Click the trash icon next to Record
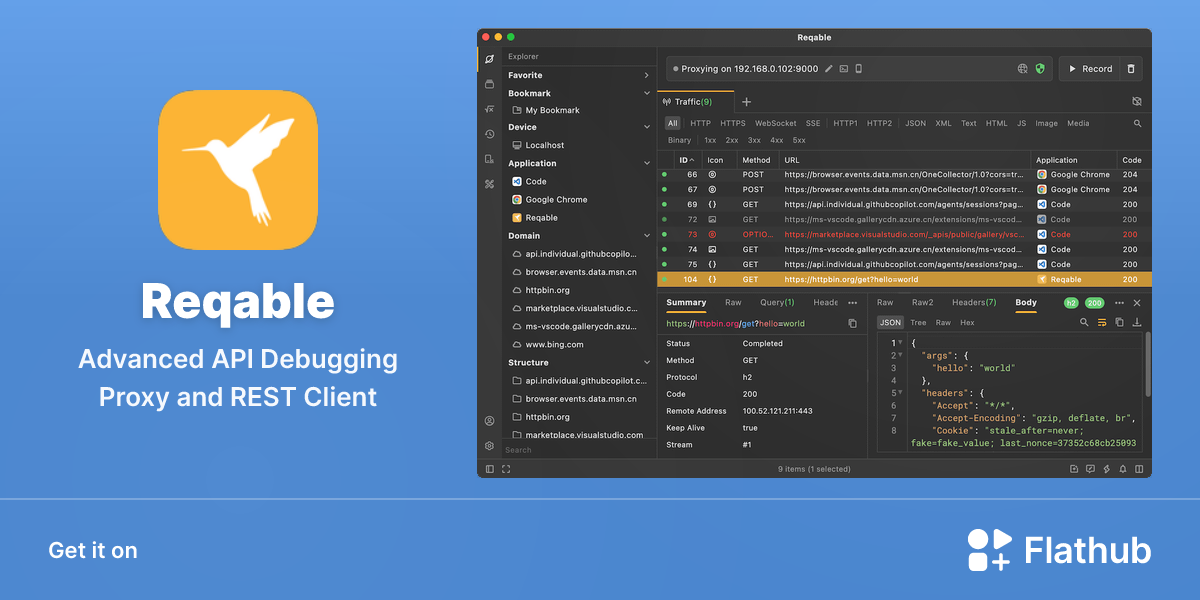 coord(1131,69)
